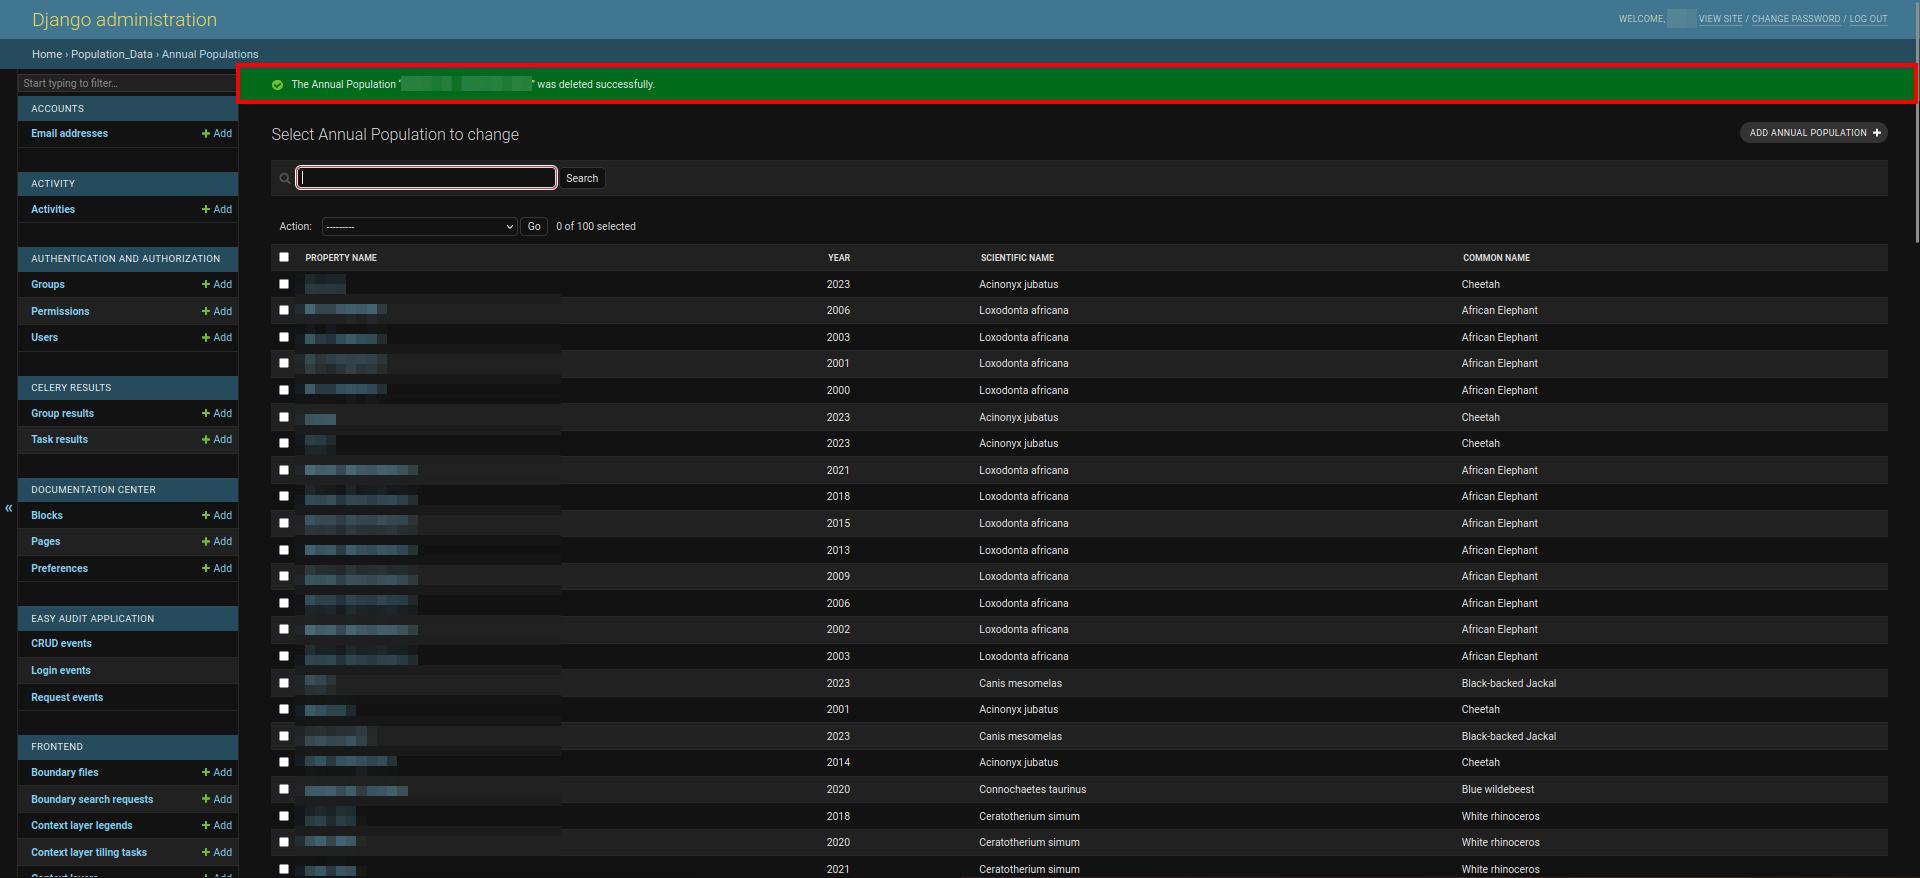Open CRUD events in sidebar
Viewport: 1920px width, 878px height.
(61, 644)
